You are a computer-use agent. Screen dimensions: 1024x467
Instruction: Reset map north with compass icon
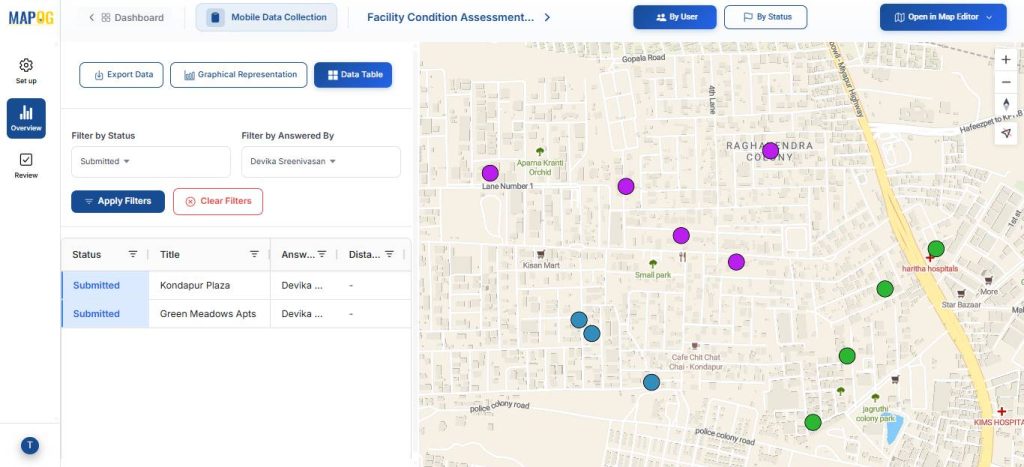1006,106
